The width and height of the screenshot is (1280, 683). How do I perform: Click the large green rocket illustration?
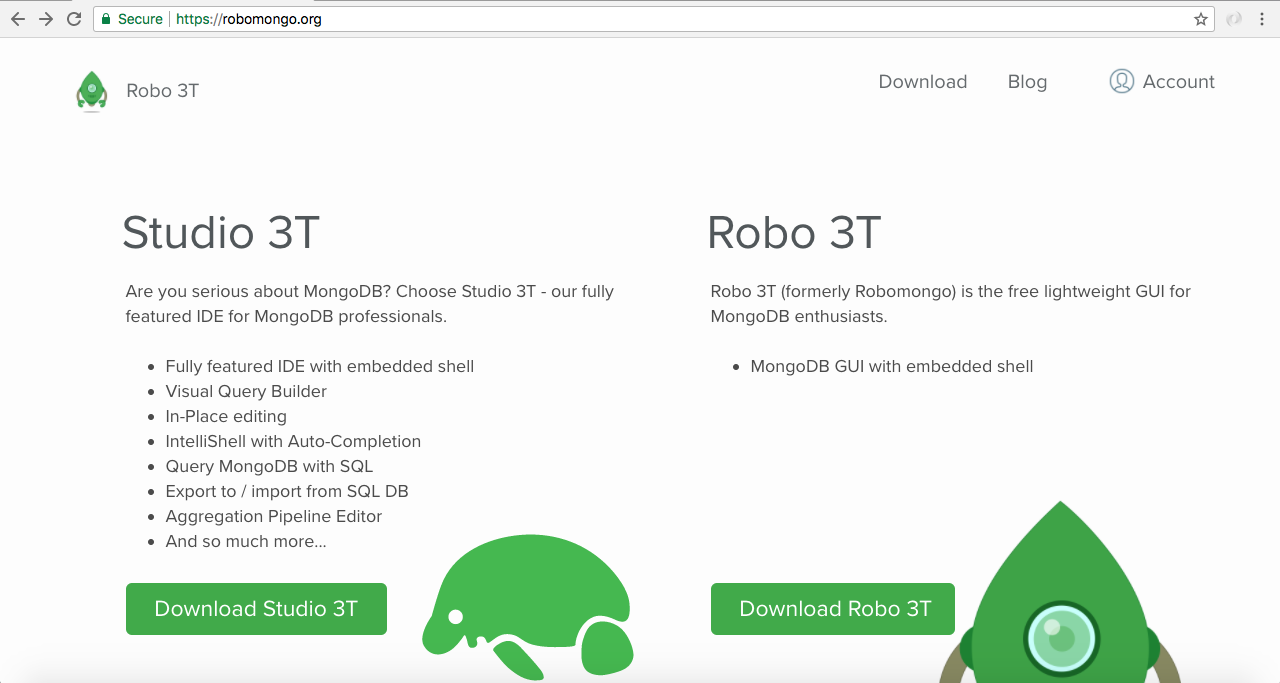[1060, 600]
